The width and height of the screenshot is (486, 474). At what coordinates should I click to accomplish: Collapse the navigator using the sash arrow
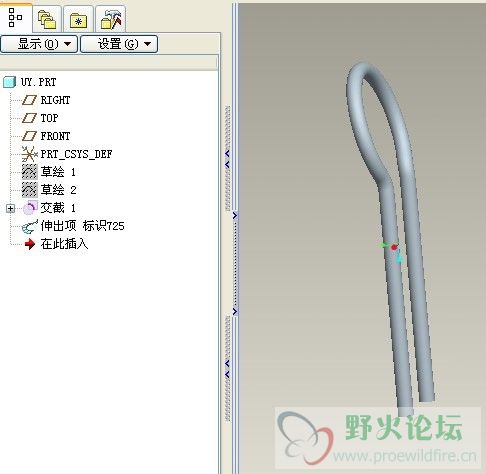click(227, 154)
